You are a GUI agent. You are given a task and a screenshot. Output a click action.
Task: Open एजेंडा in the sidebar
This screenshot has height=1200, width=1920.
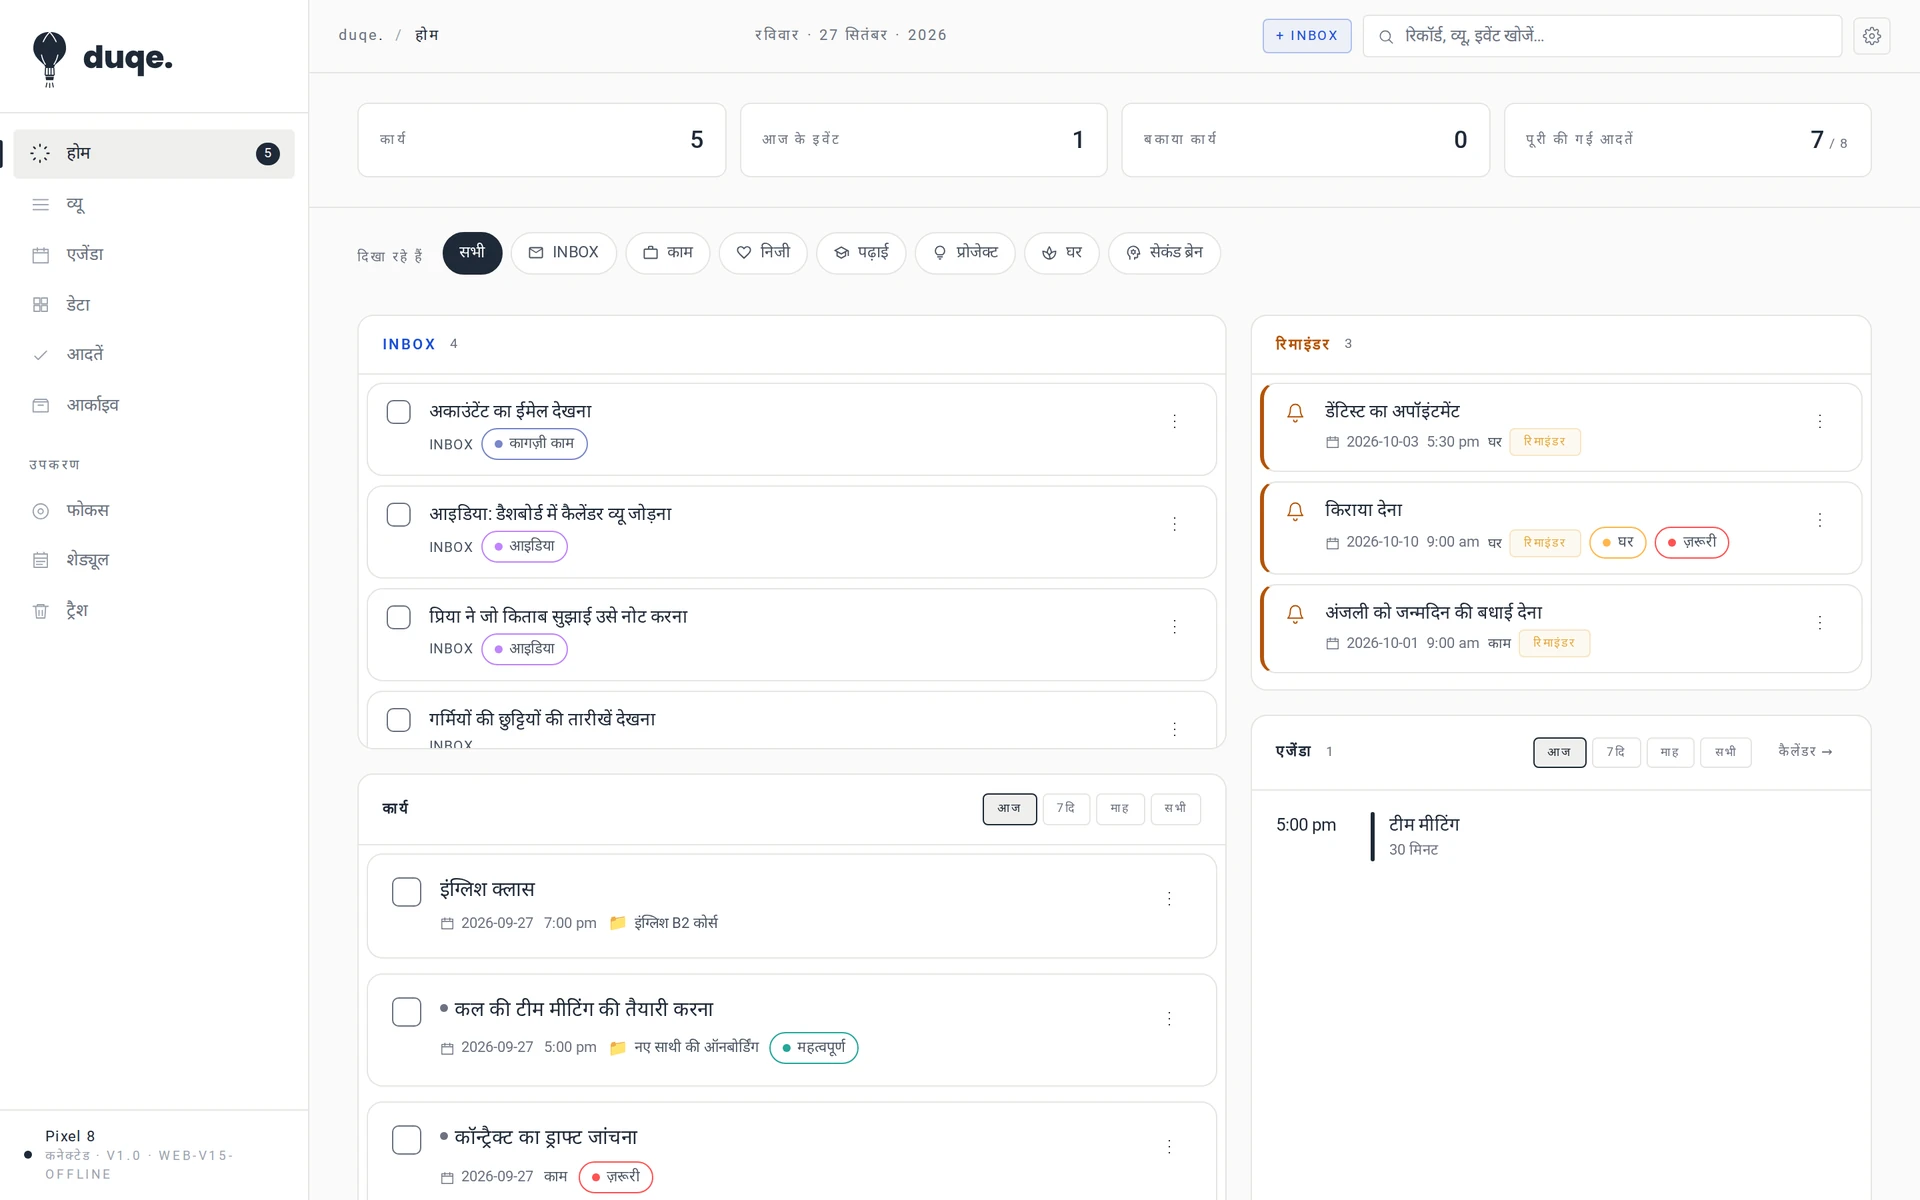pos(154,254)
